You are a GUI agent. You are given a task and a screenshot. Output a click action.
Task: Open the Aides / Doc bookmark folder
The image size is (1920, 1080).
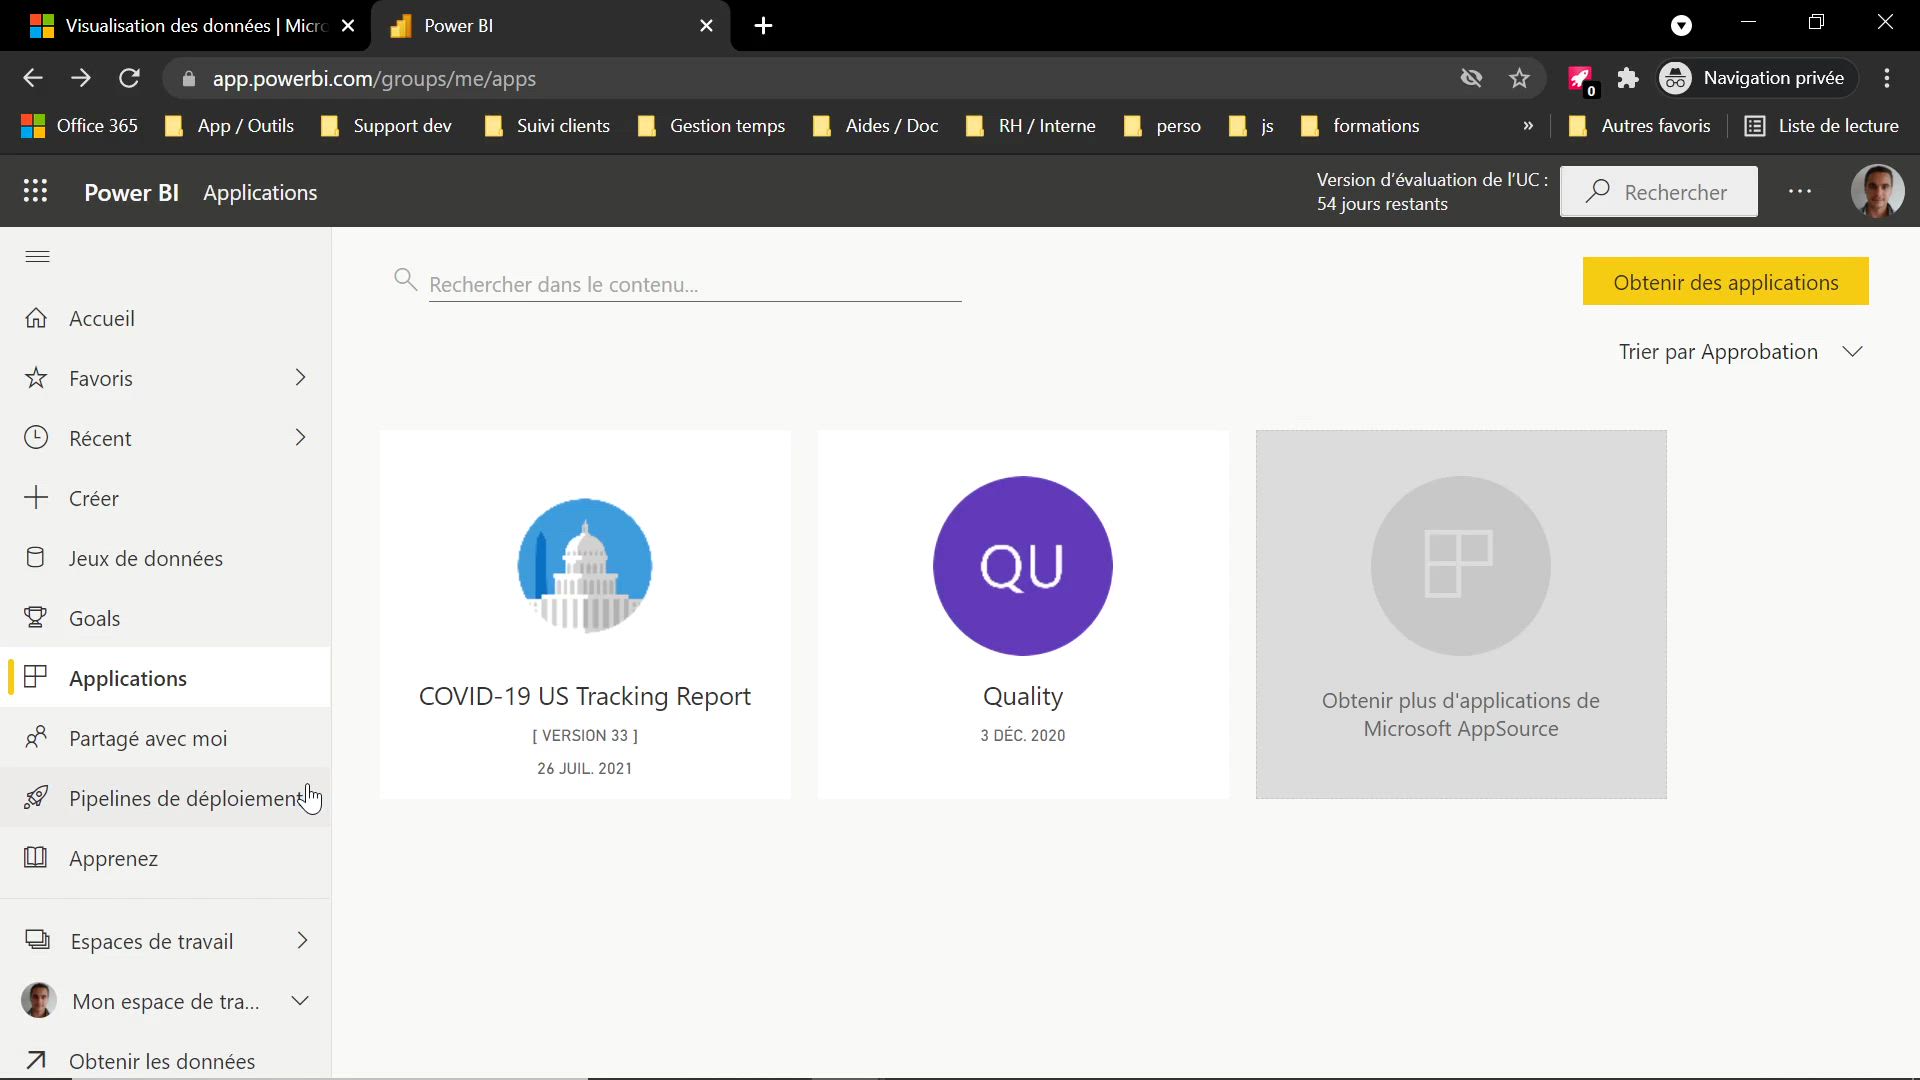[x=876, y=126]
